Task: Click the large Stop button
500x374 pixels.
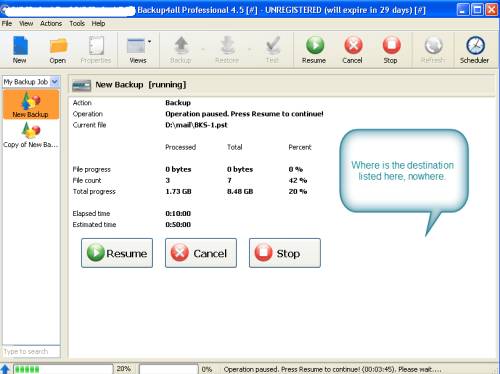Action: pyautogui.click(x=285, y=253)
